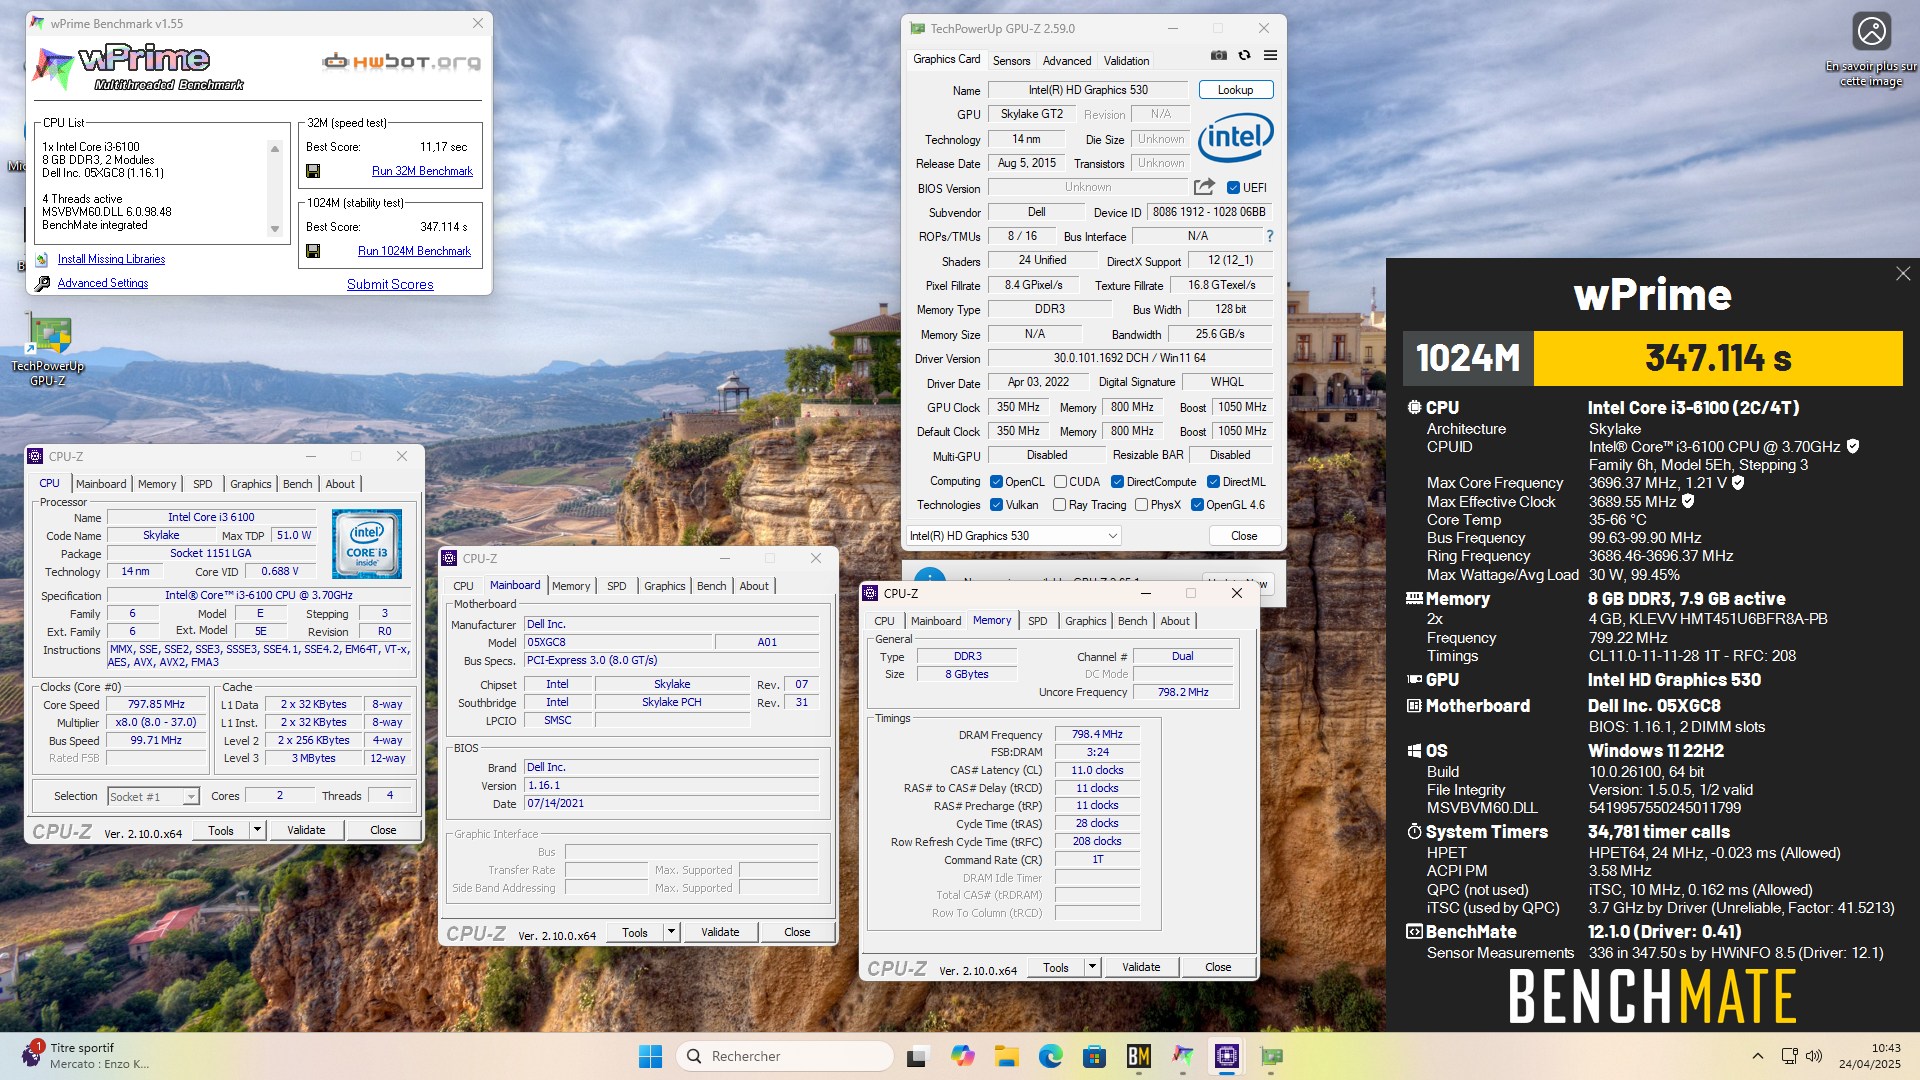The image size is (1920, 1080).
Task: Click the HWBOT.org logo in wPrime
Action: point(401,62)
